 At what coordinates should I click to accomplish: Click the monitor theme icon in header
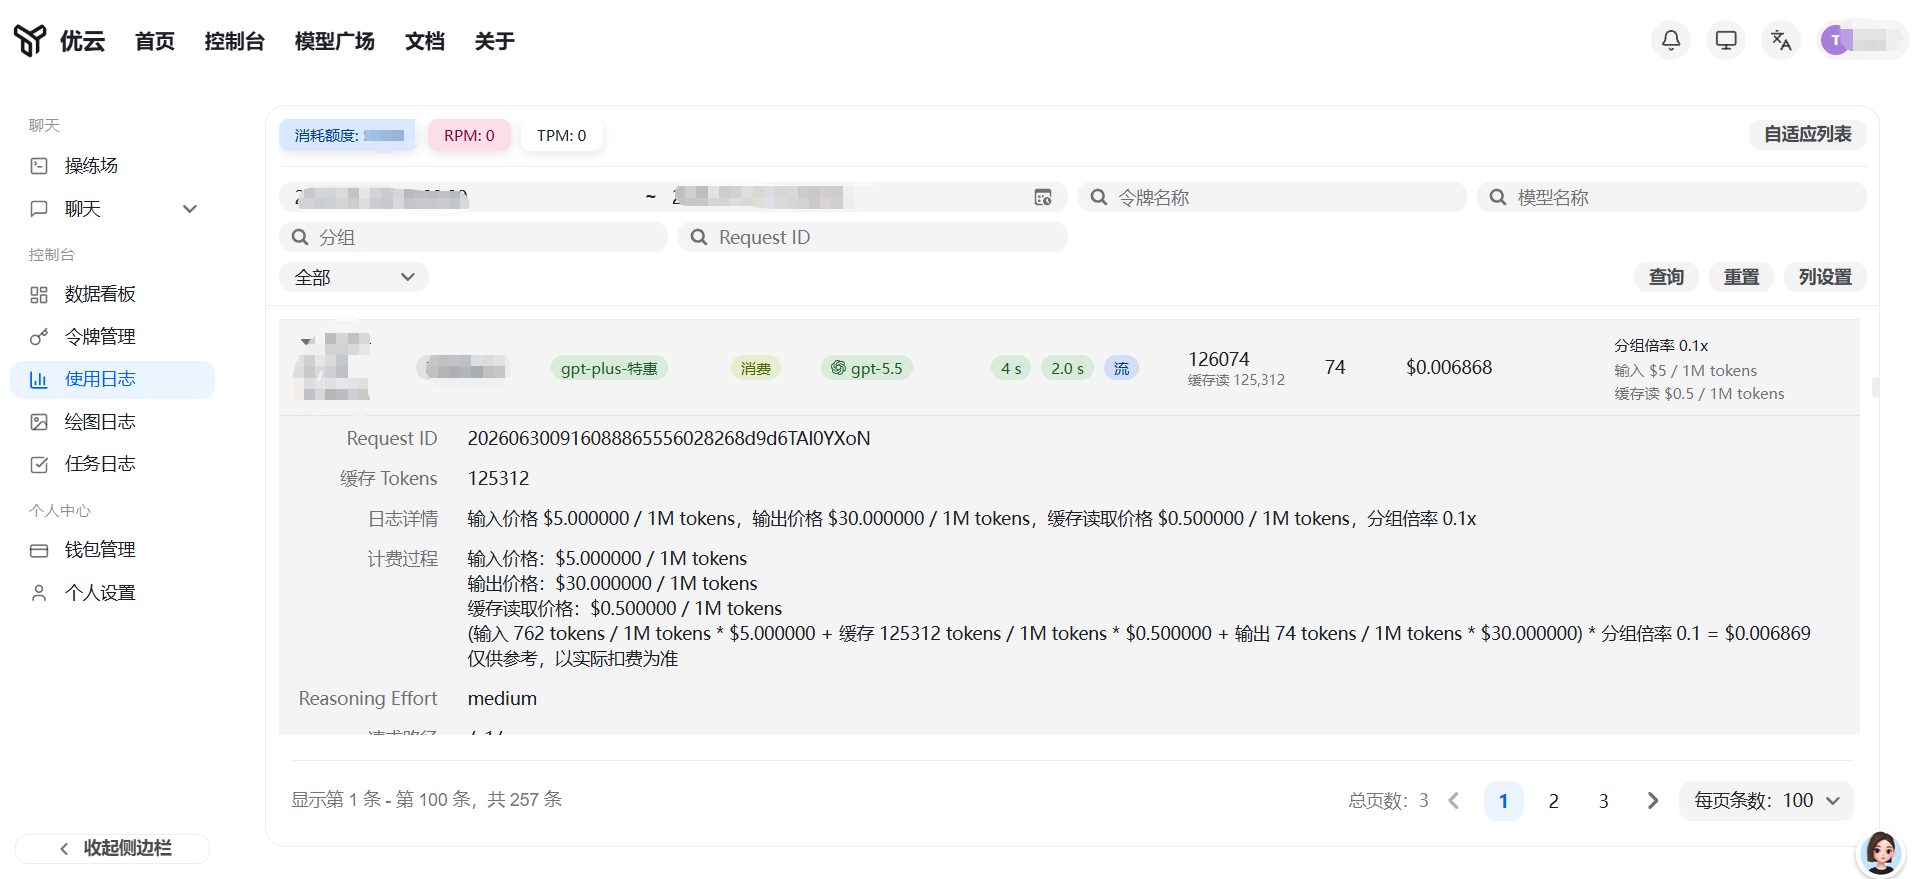1726,40
